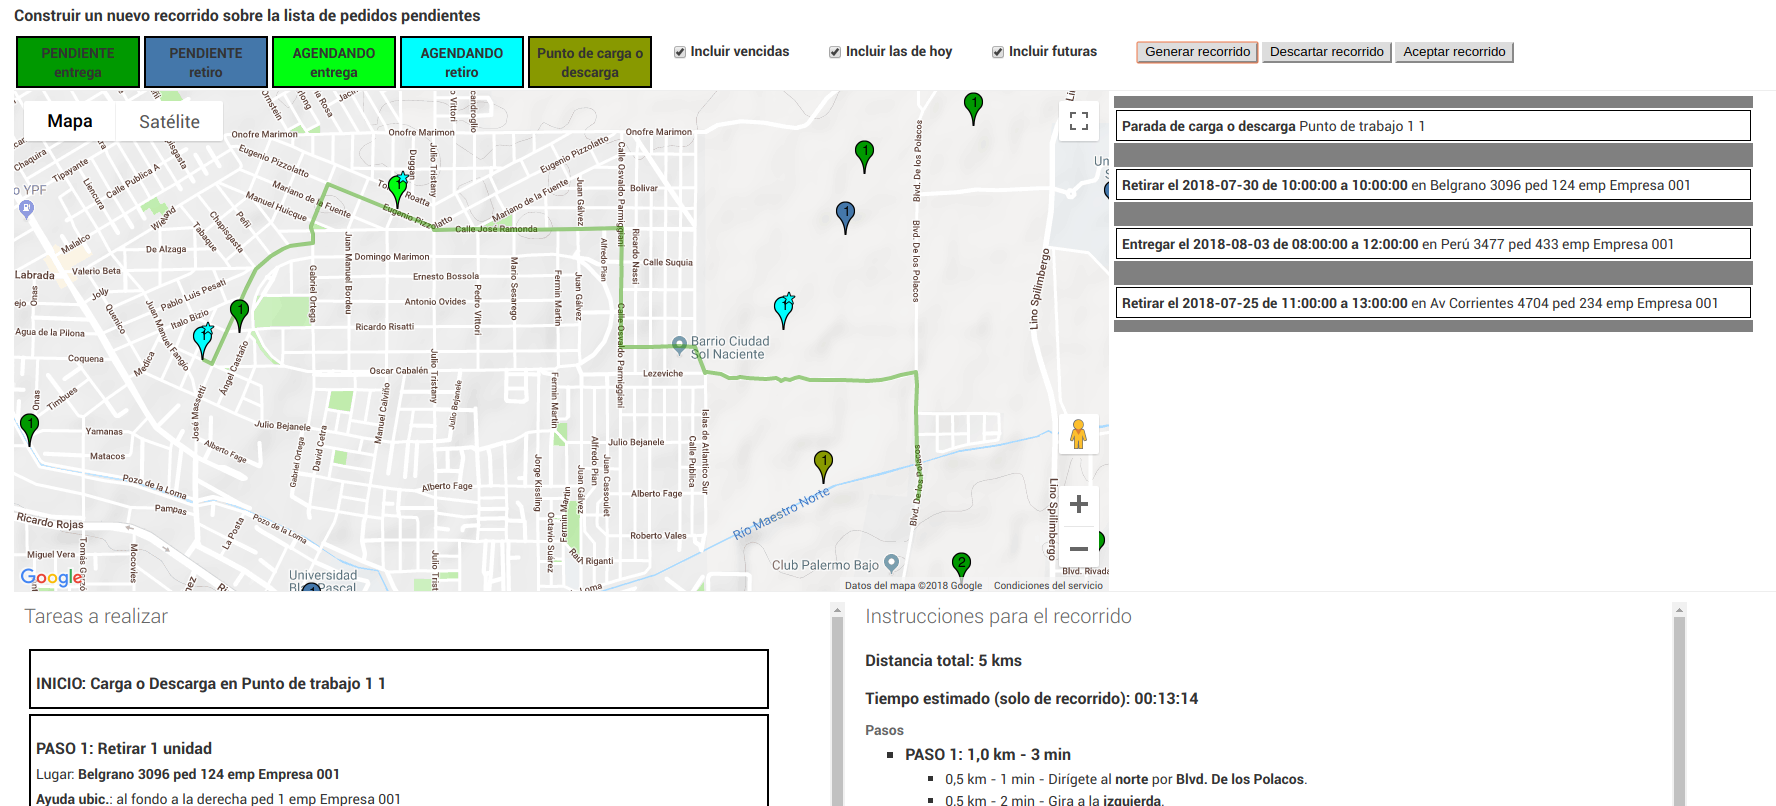Click the AGENDANDO entrega bright green legend box

point(334,62)
